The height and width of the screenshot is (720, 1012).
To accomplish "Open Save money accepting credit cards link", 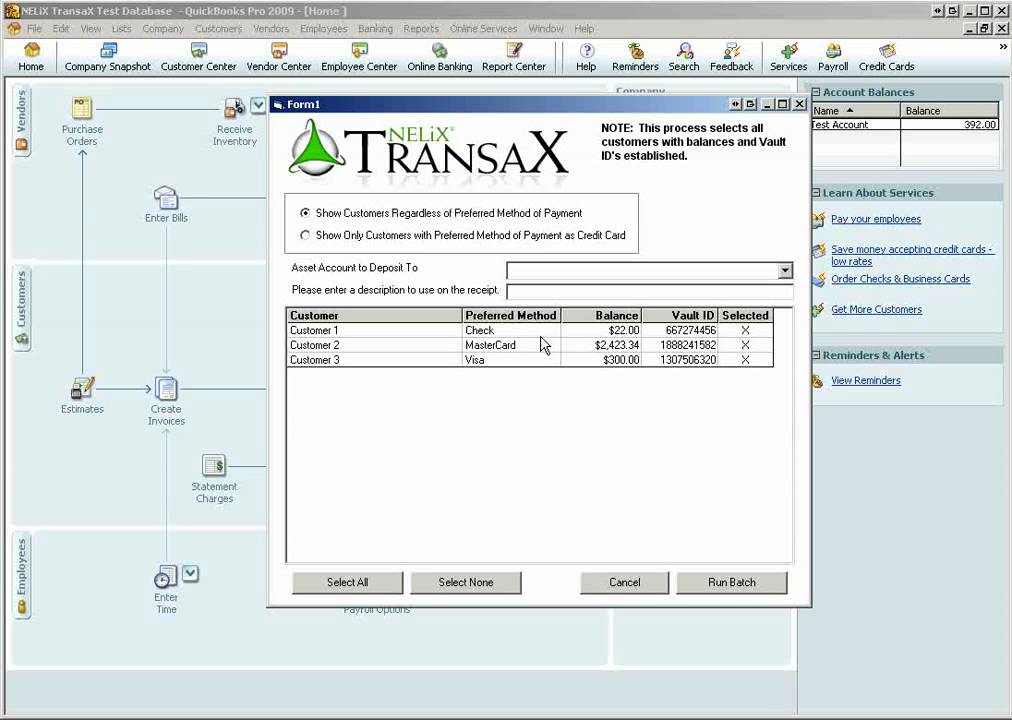I will click(911, 255).
